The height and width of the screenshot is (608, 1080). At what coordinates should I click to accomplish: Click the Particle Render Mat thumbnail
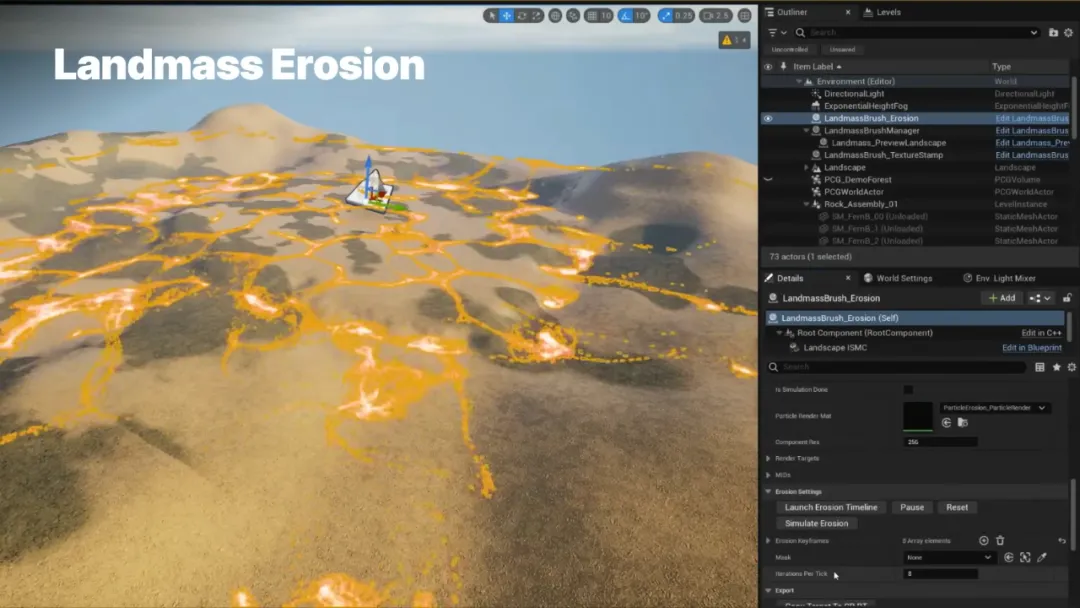pyautogui.click(x=917, y=416)
